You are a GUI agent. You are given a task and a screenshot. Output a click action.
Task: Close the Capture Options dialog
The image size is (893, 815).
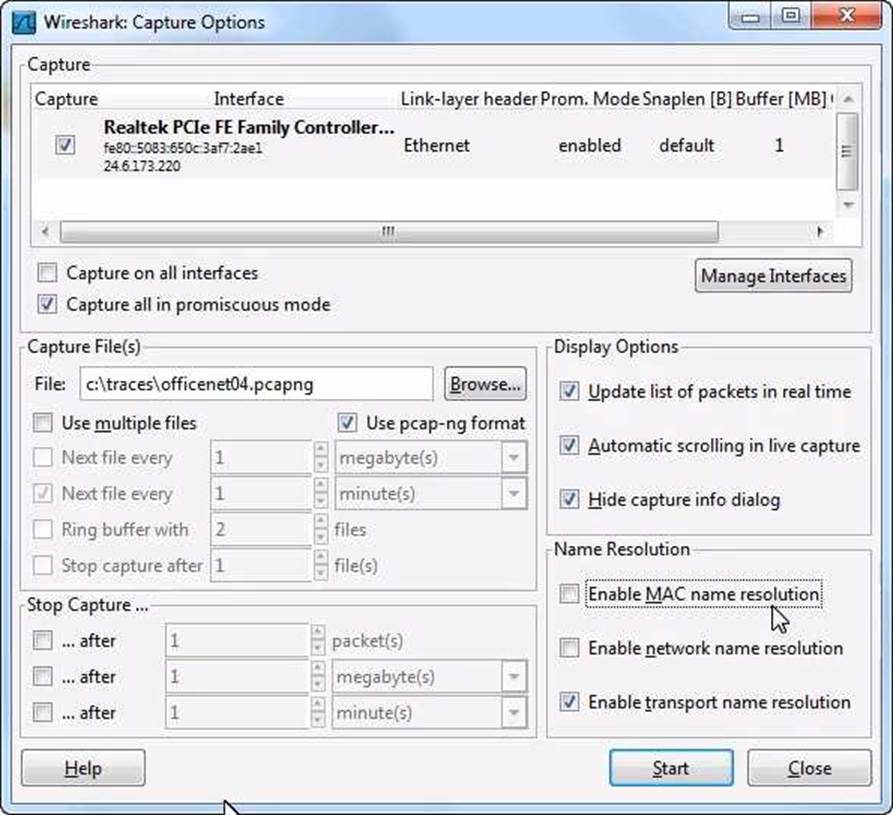pos(809,768)
